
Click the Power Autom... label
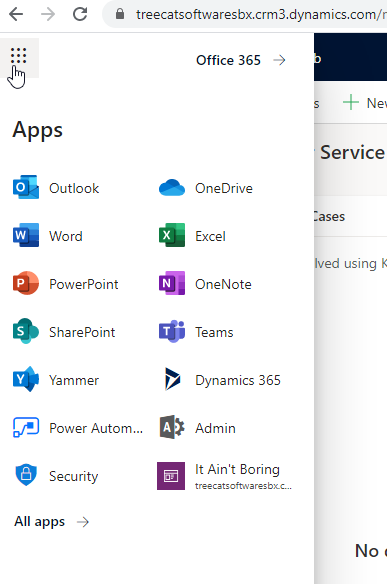(x=96, y=428)
